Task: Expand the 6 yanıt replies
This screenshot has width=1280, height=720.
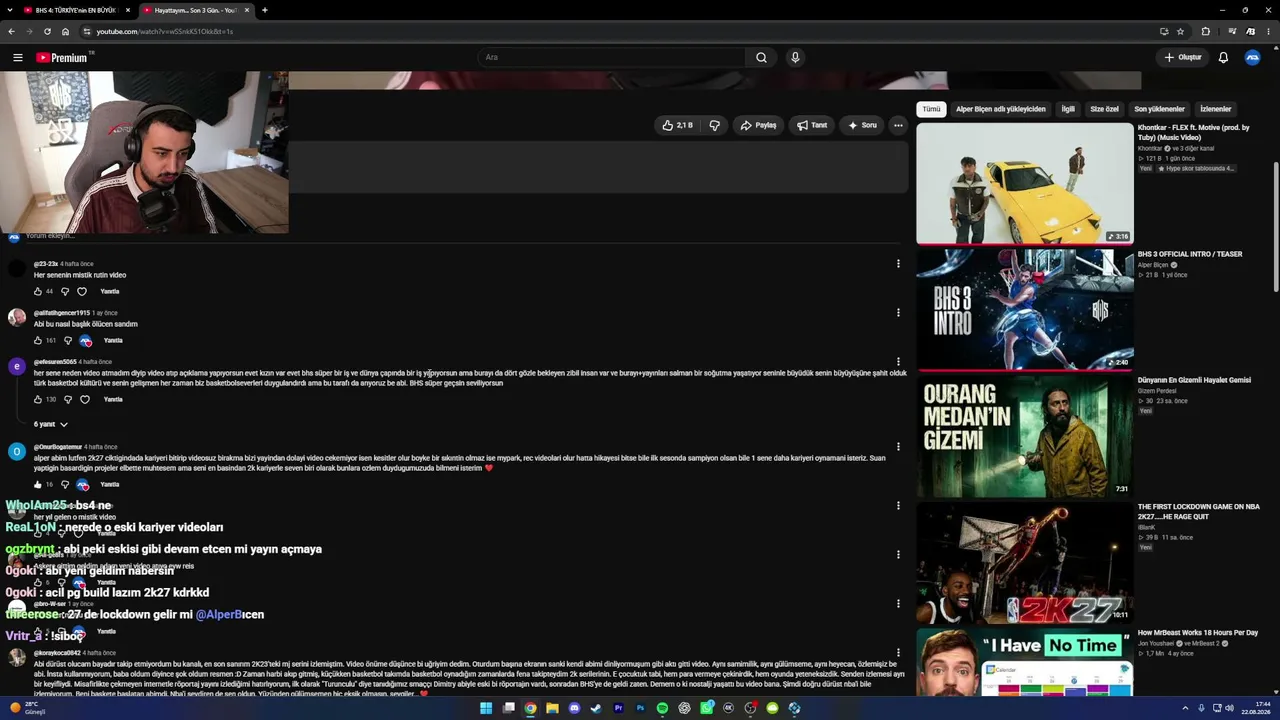Action: point(51,424)
